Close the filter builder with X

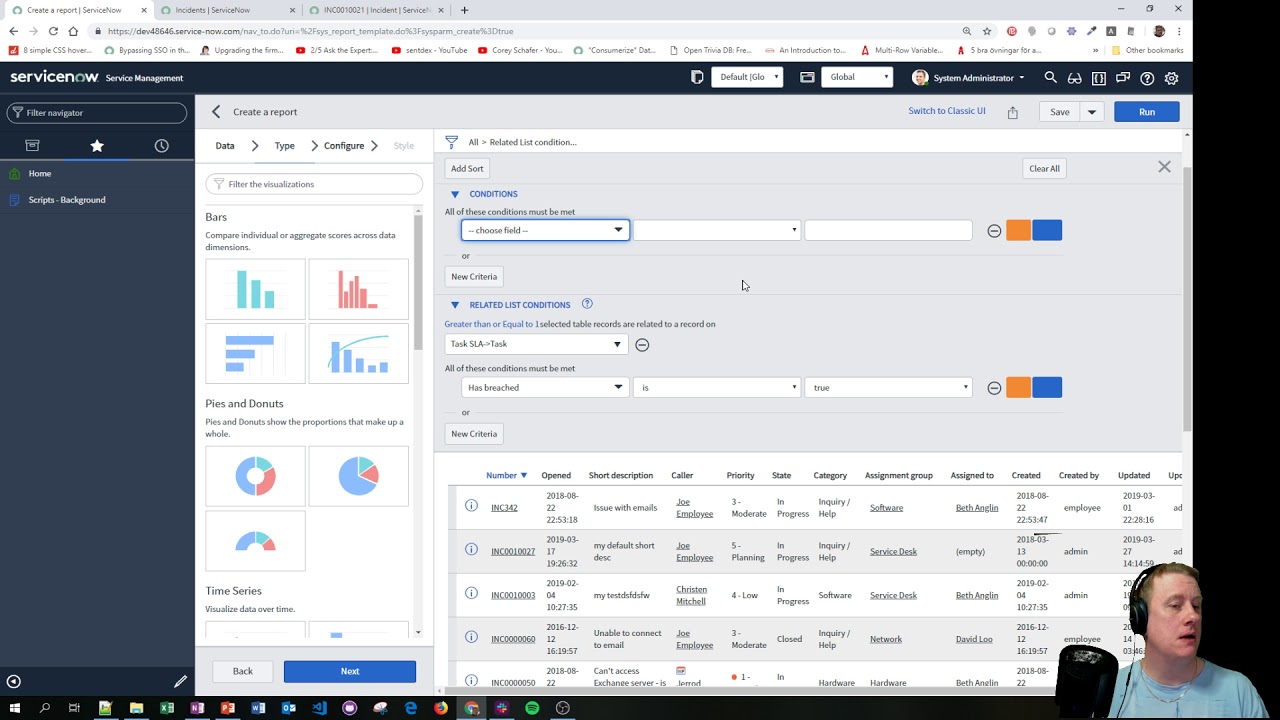[x=1164, y=167]
